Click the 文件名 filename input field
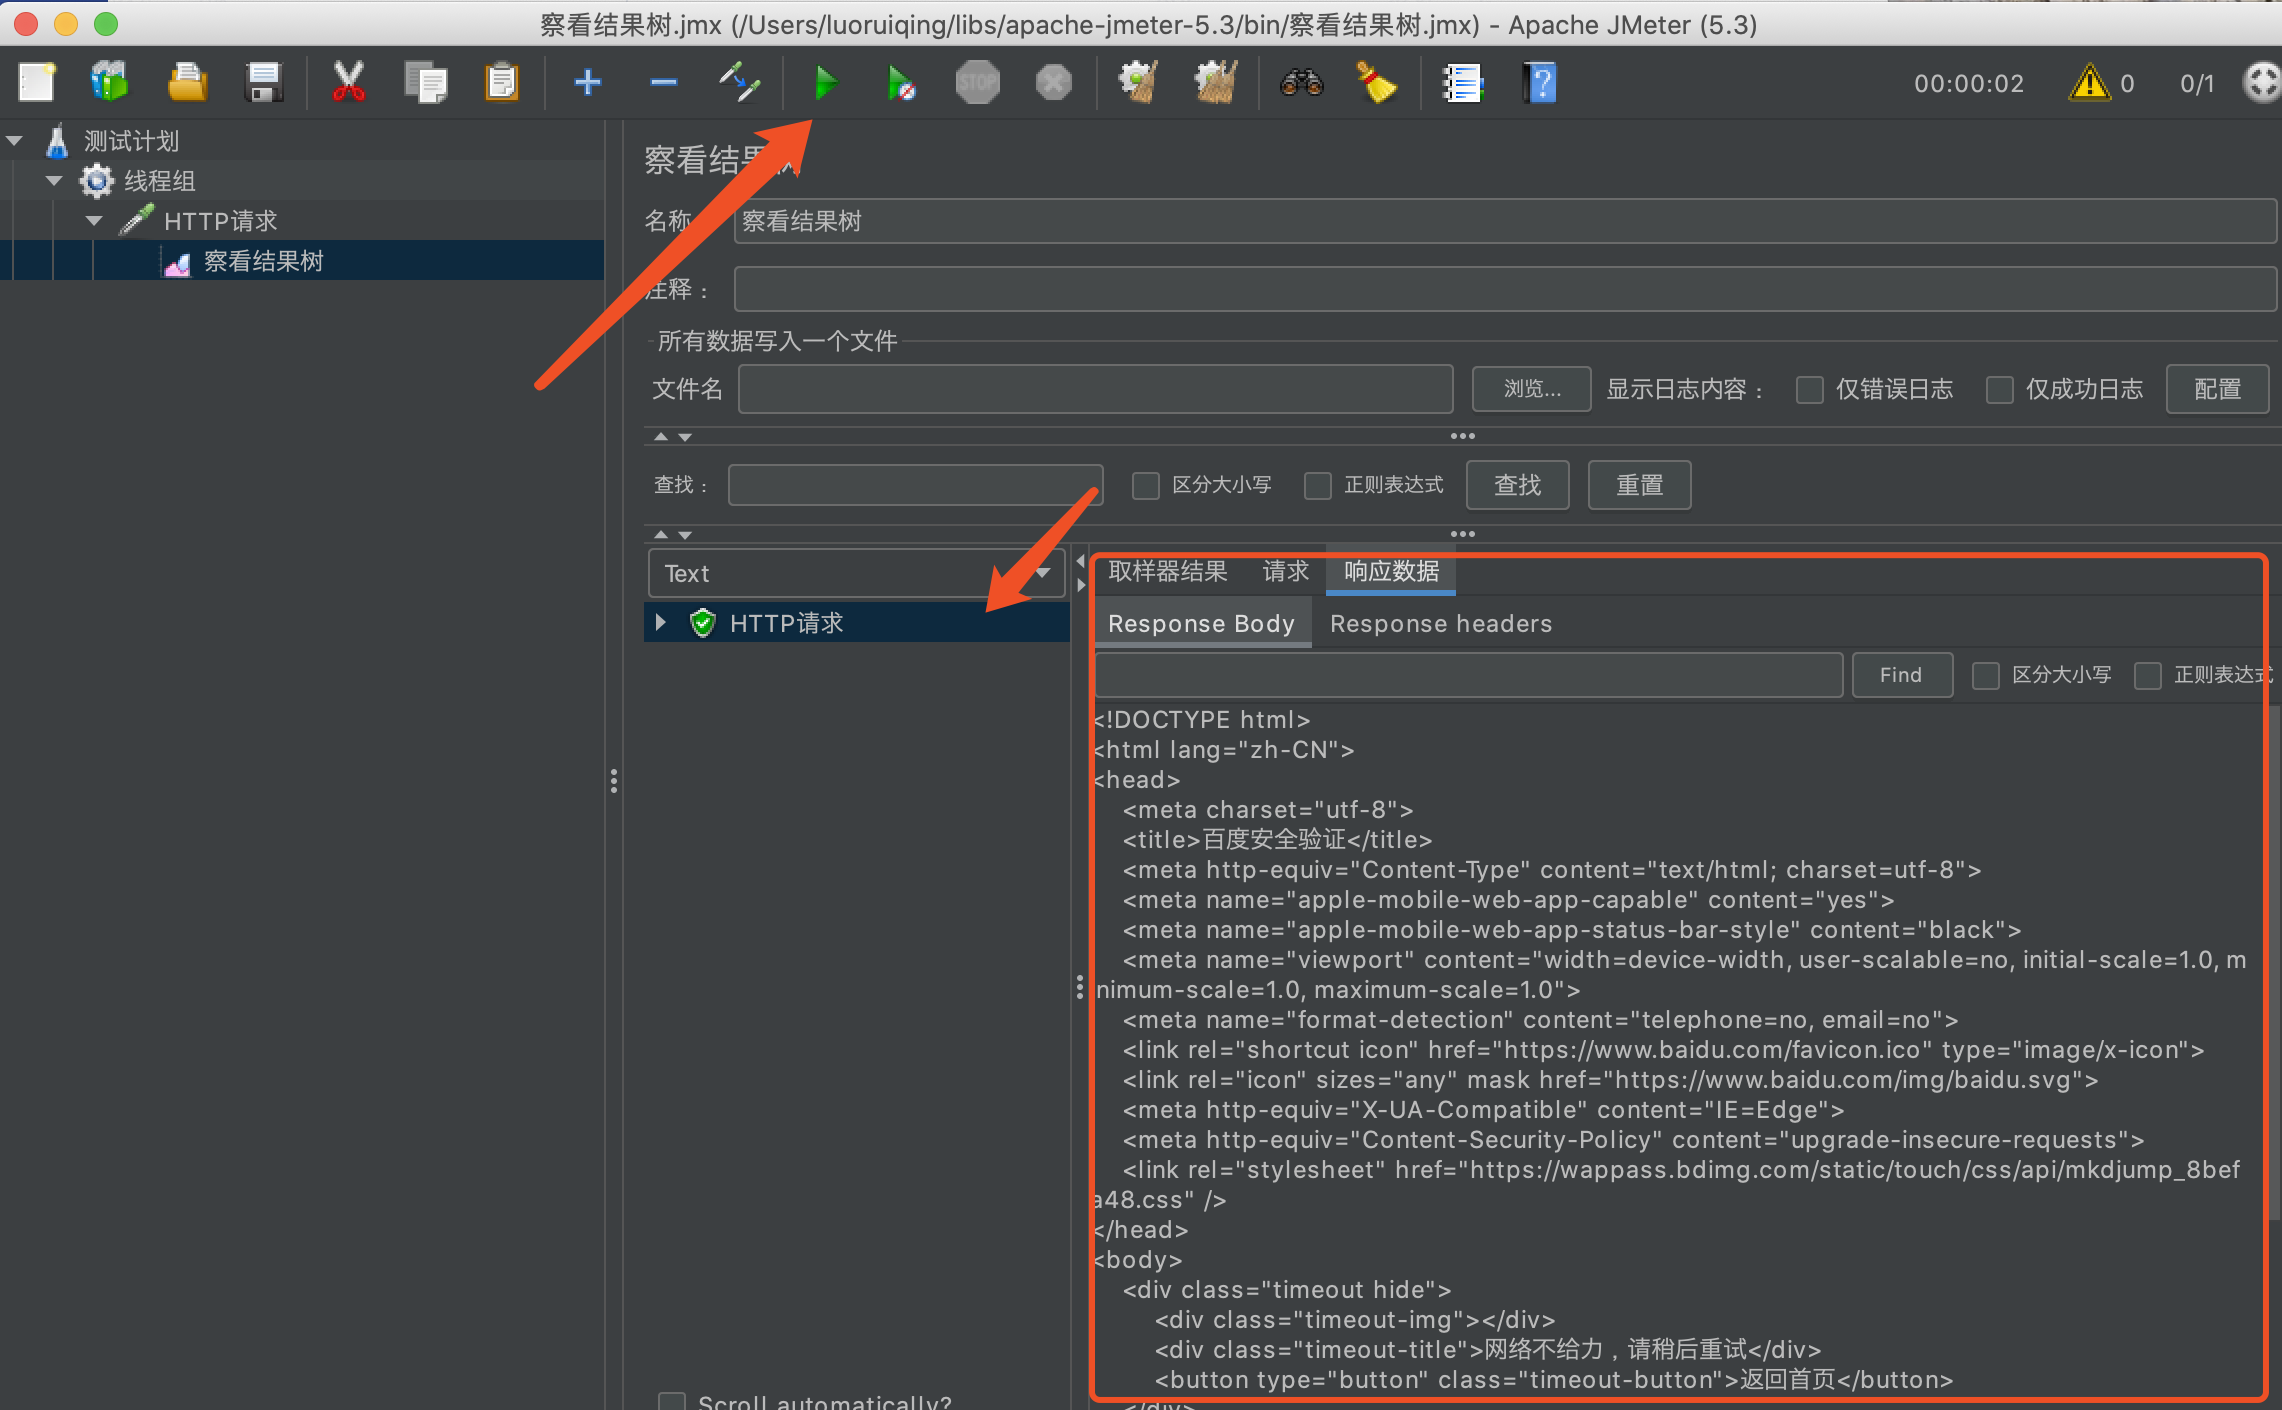Image resolution: width=2282 pixels, height=1410 pixels. pyautogui.click(x=1095, y=389)
